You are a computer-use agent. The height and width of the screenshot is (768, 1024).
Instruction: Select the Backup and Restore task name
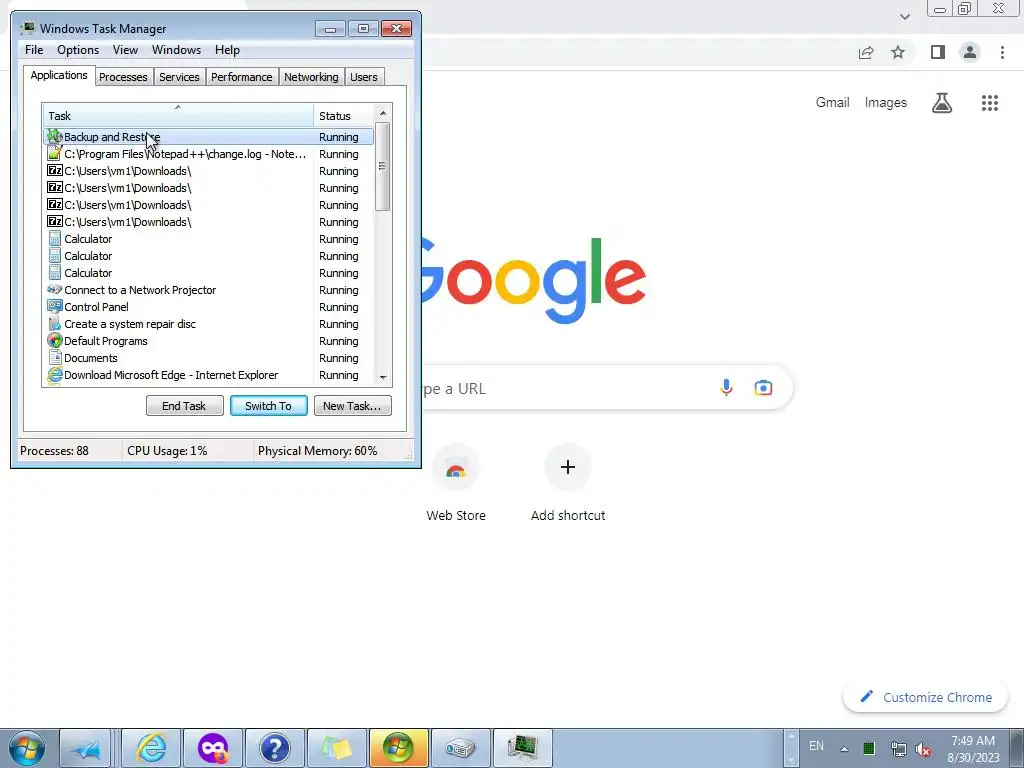pyautogui.click(x=112, y=136)
